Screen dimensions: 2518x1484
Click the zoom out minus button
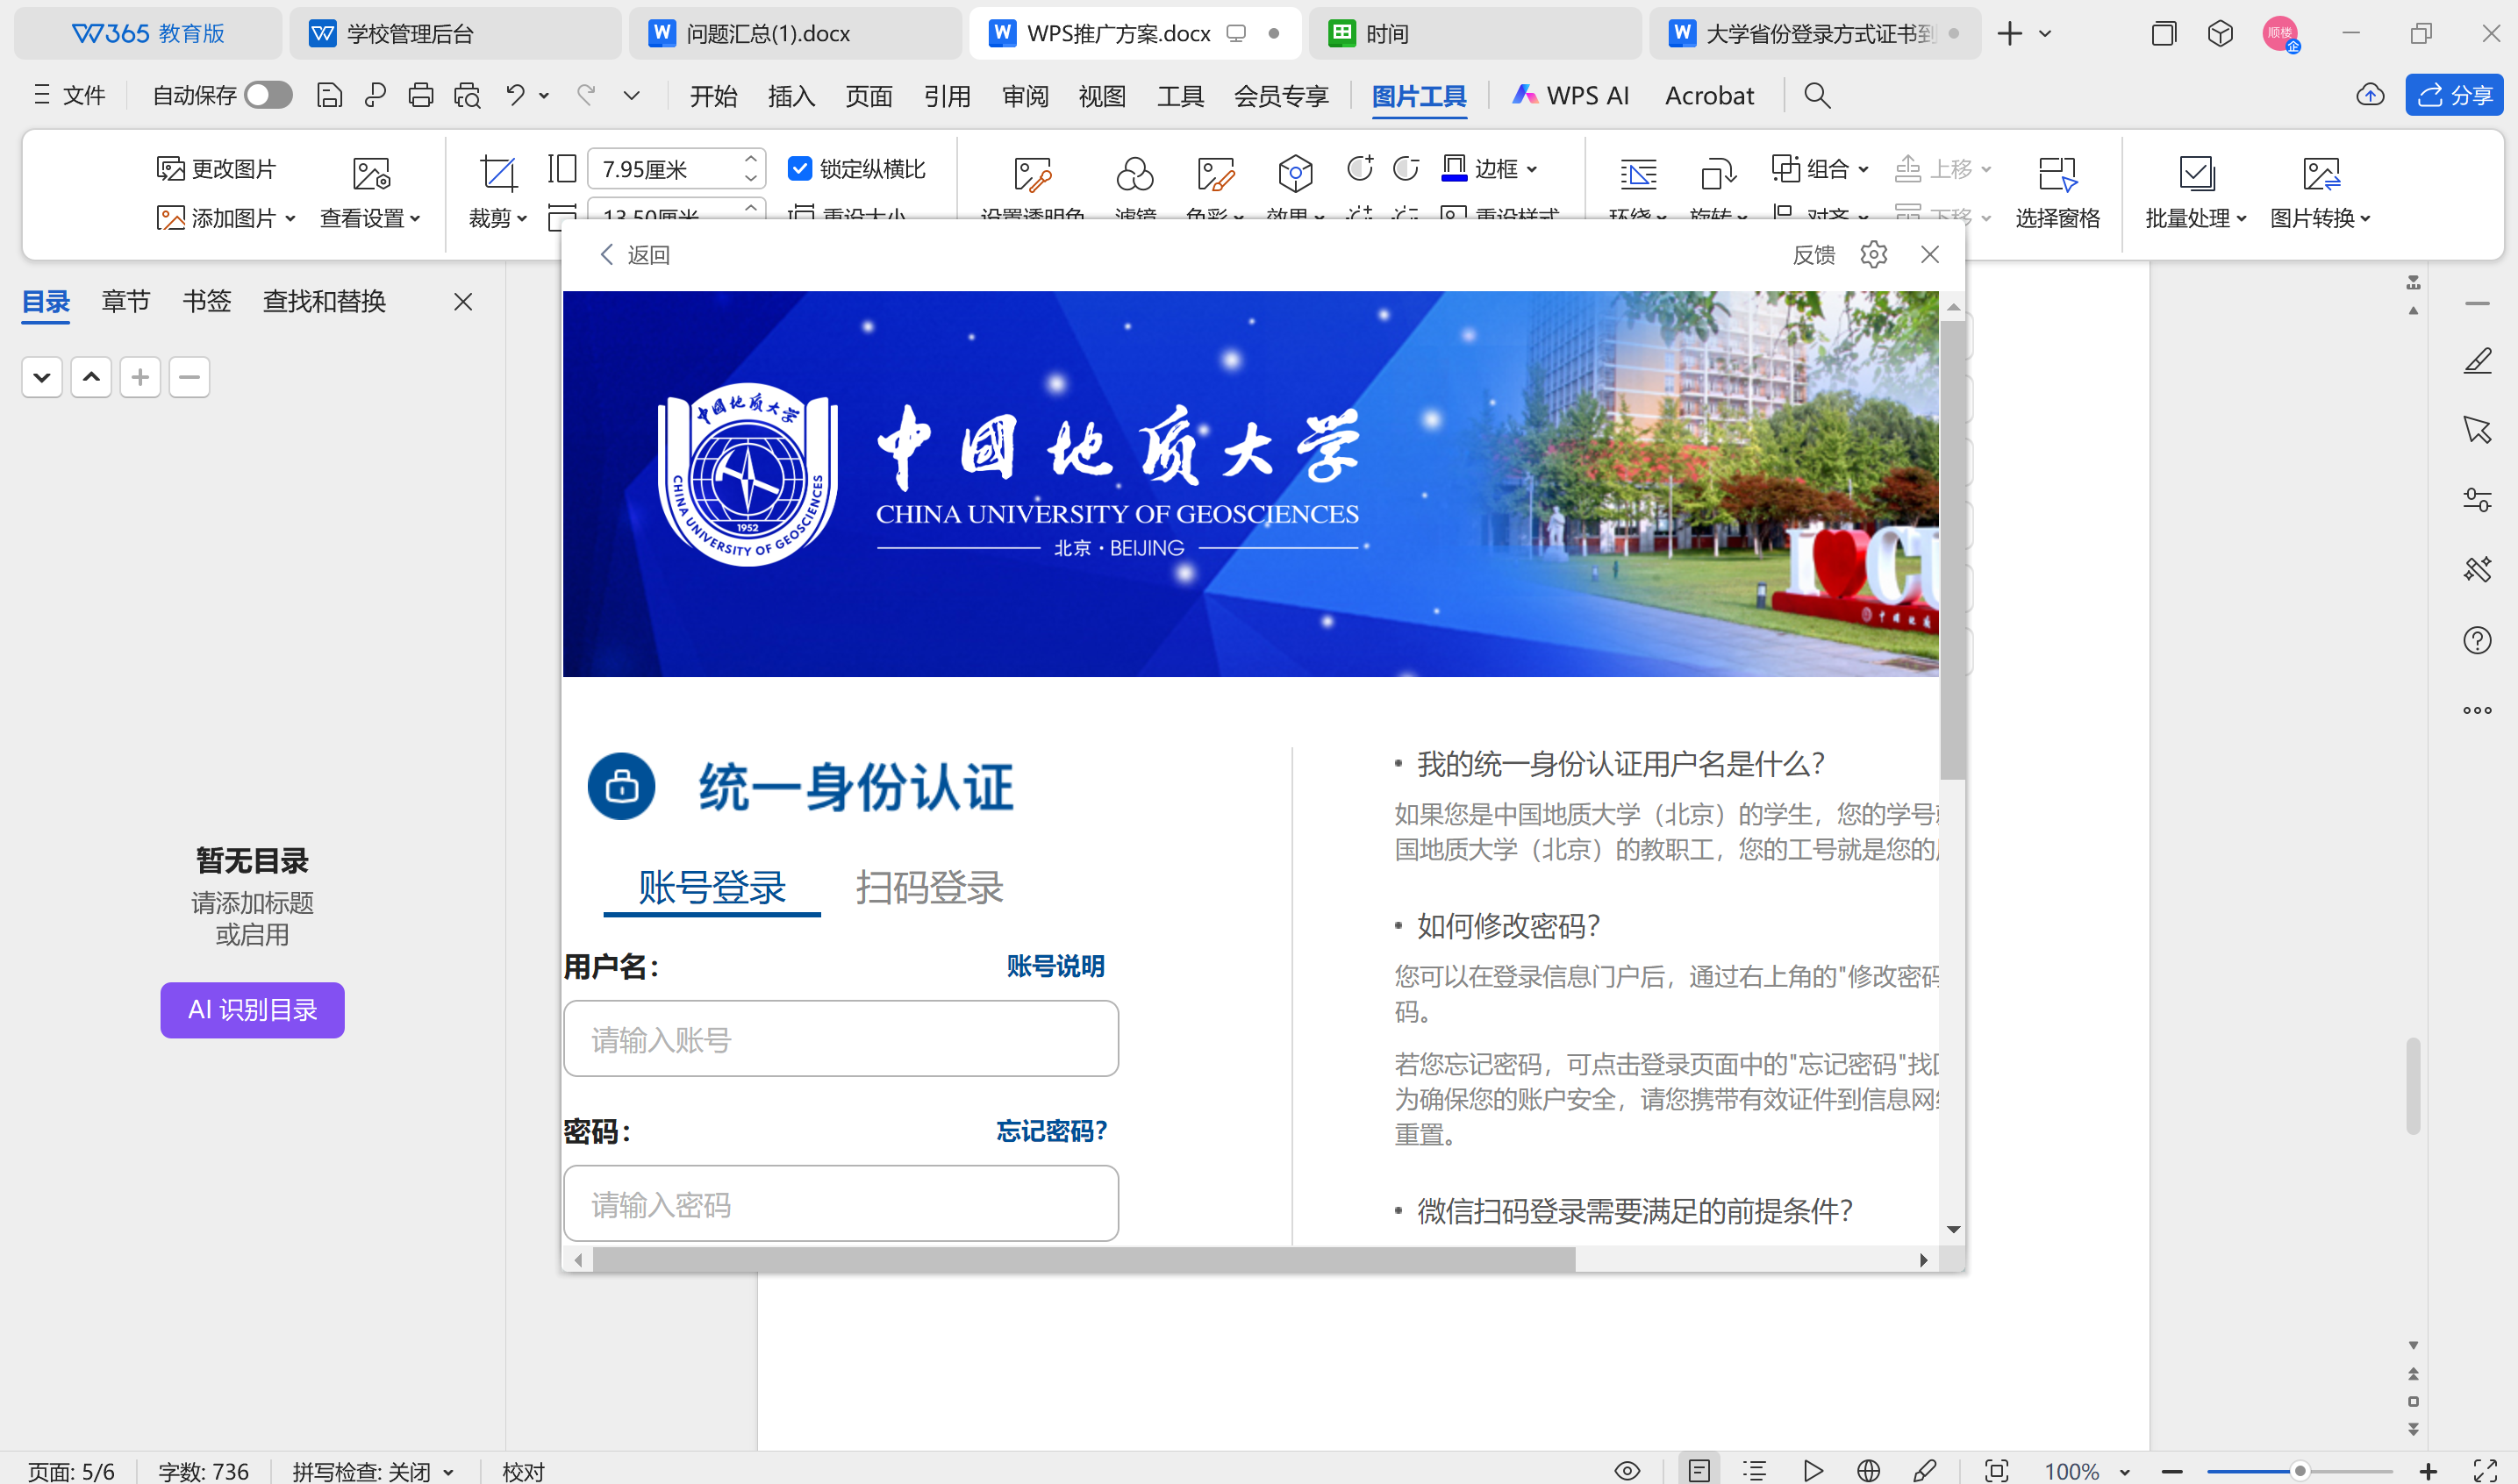pos(2172,1470)
